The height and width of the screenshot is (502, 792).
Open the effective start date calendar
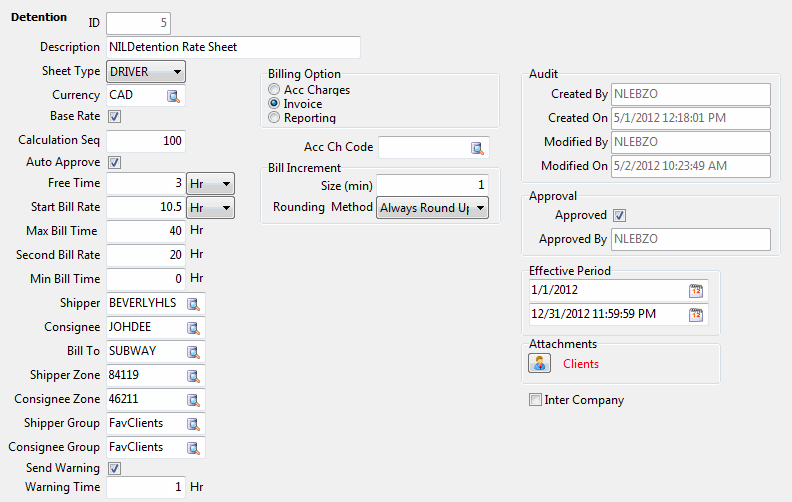[x=696, y=291]
